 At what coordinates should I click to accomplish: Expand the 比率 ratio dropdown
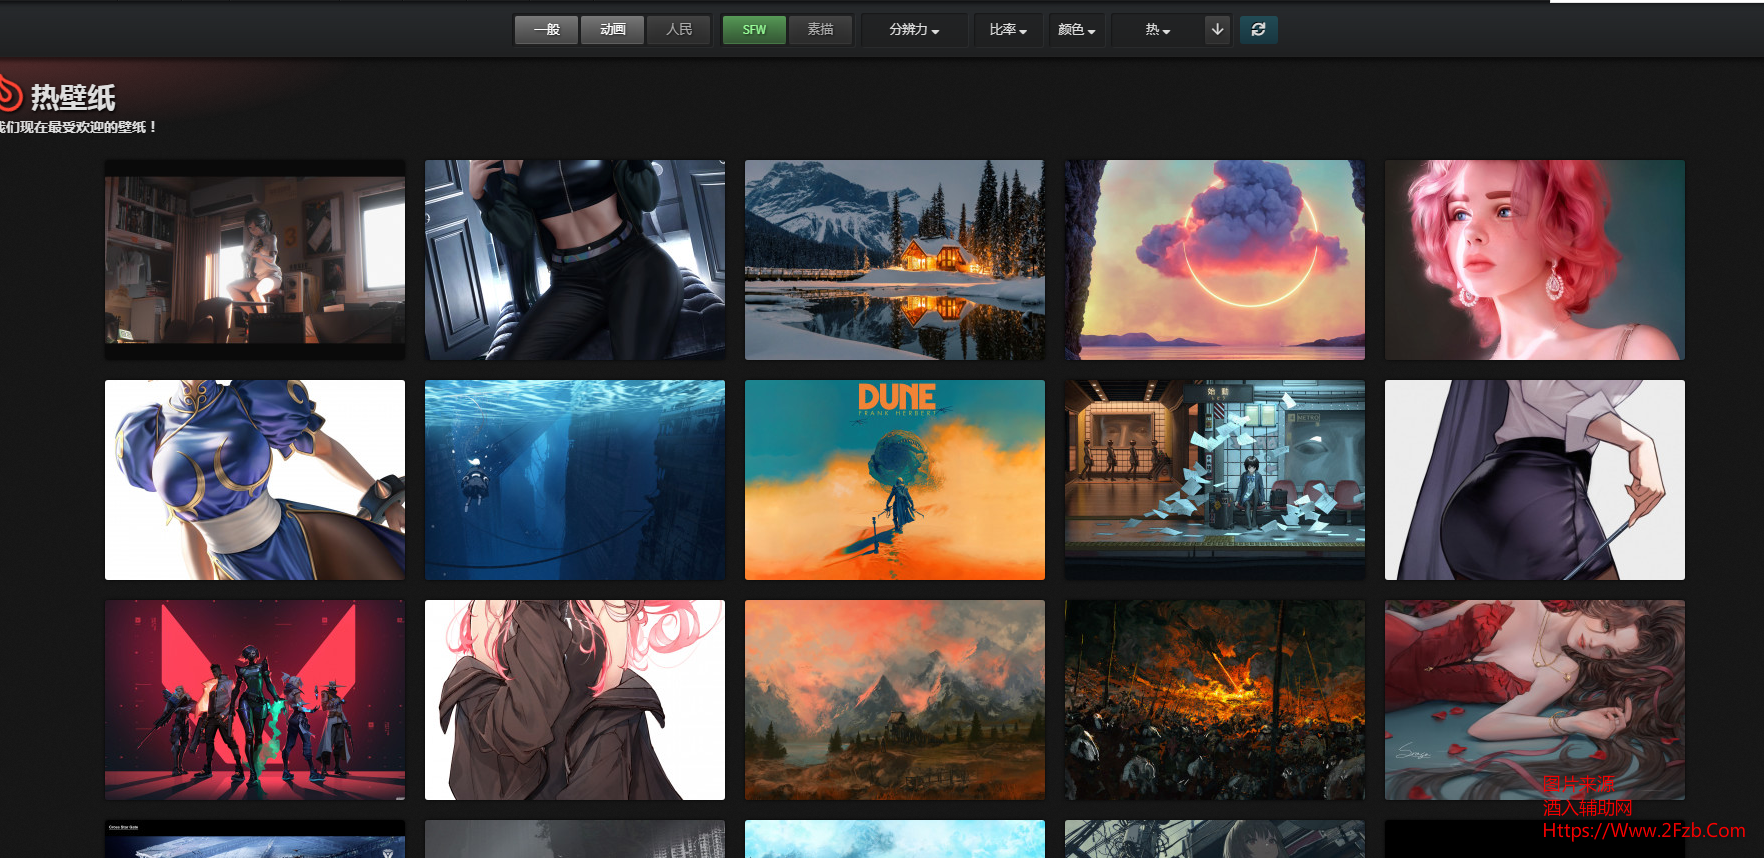coord(1008,30)
